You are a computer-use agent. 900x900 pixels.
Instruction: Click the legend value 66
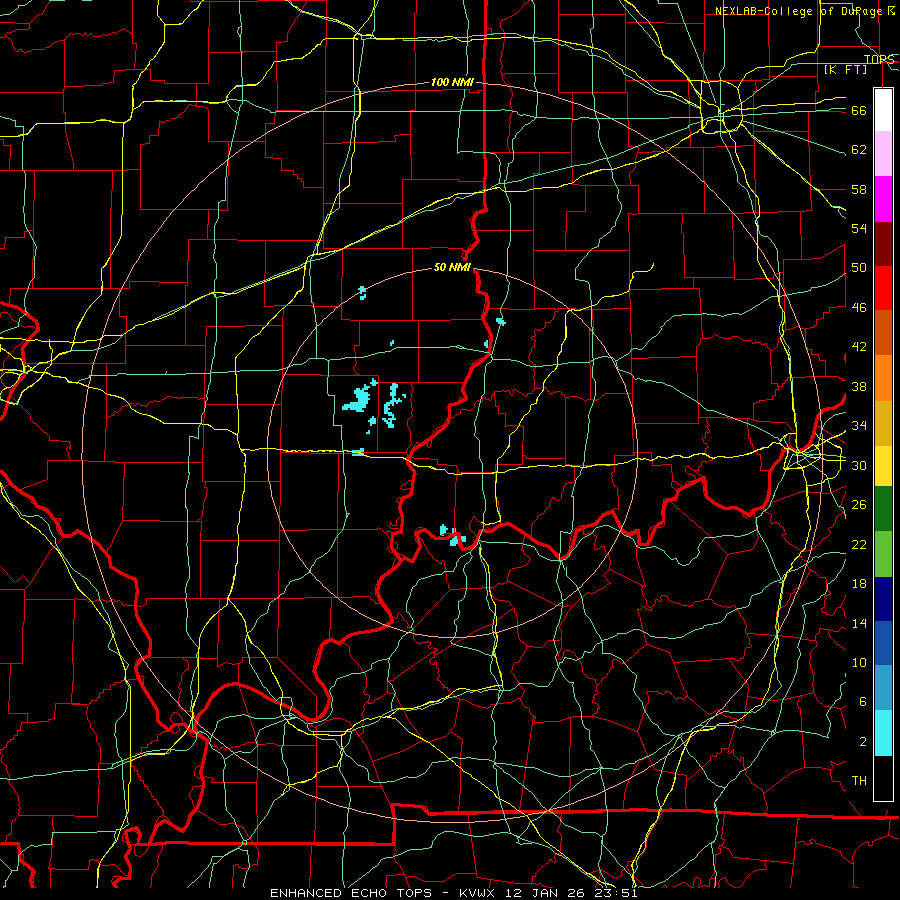point(859,110)
